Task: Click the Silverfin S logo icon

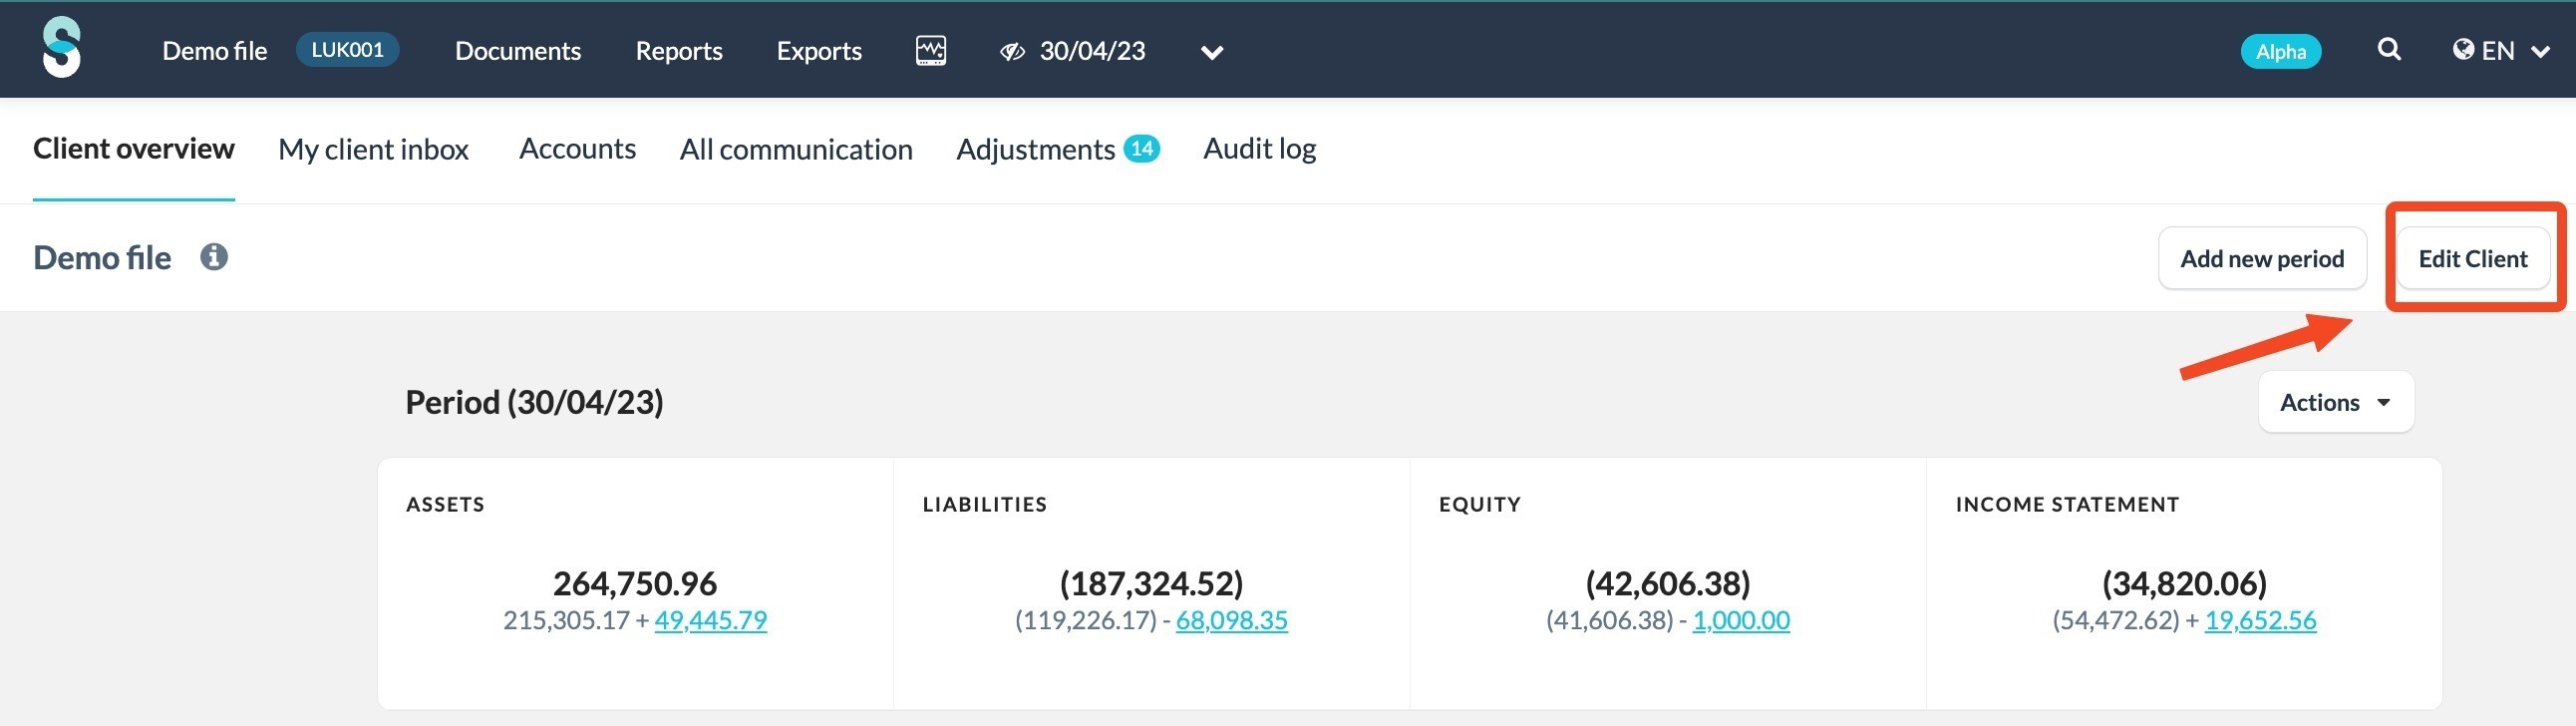Action: click(x=62, y=48)
